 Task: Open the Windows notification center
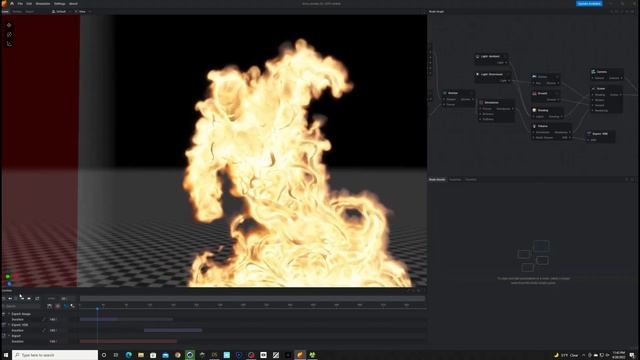pos(632,355)
